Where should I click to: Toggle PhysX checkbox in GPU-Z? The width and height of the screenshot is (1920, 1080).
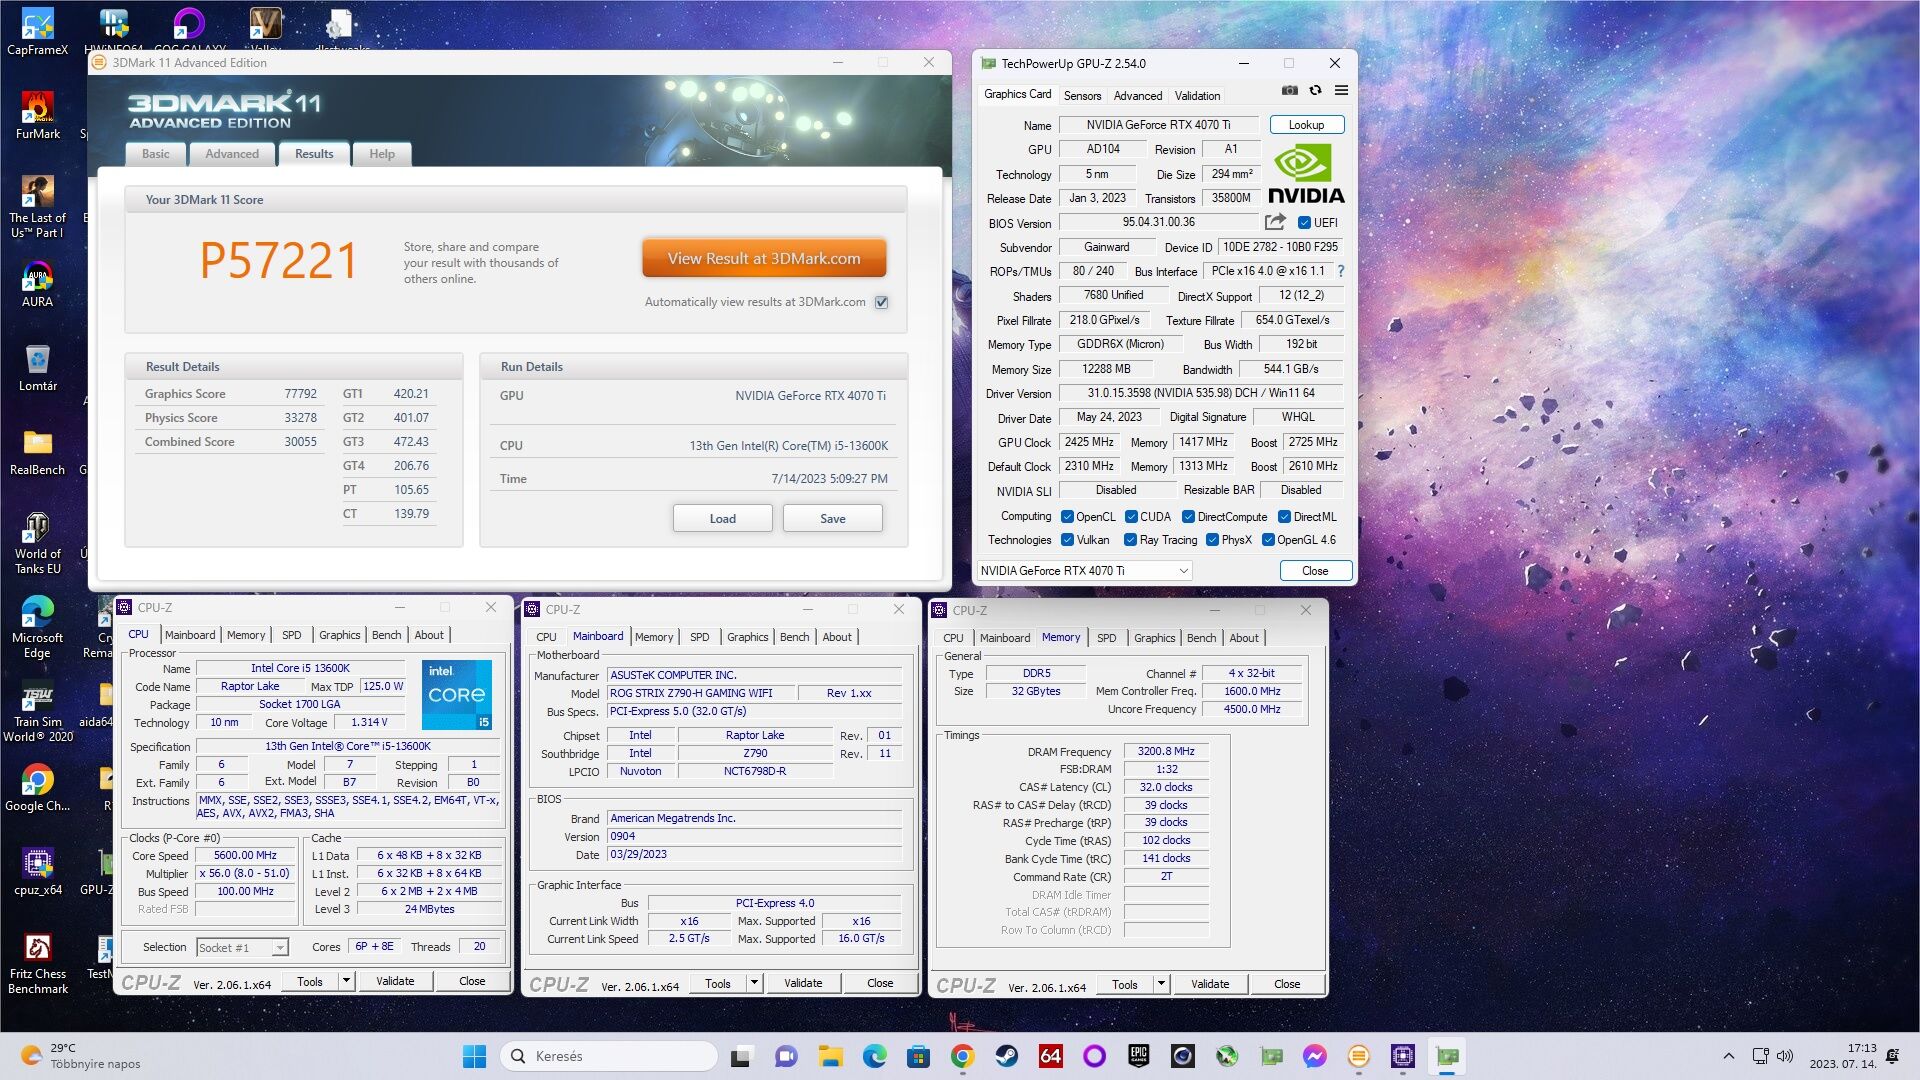pos(1212,540)
